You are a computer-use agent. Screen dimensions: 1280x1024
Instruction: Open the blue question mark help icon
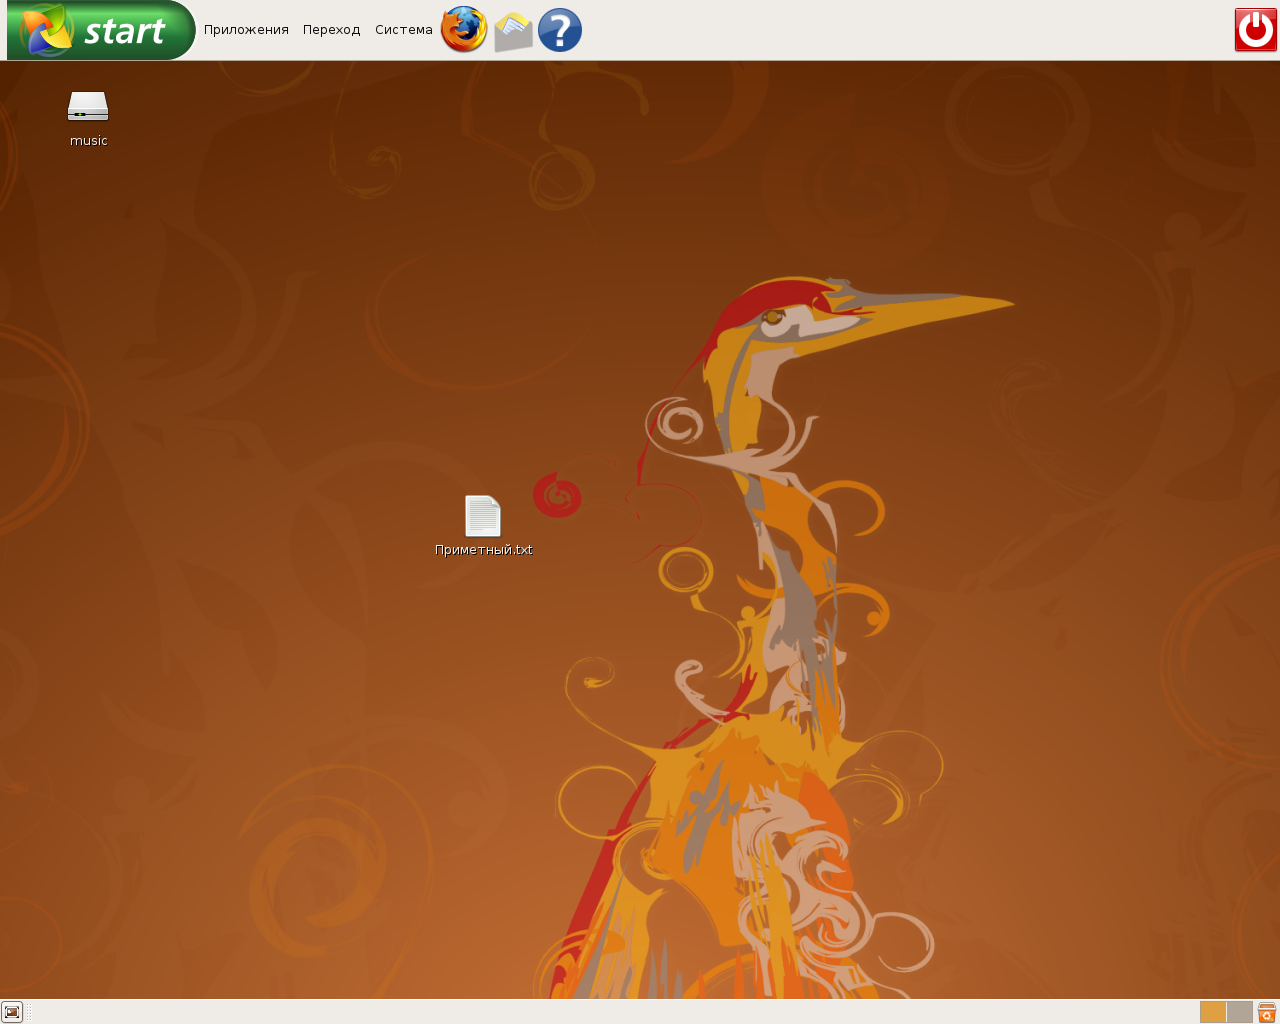pyautogui.click(x=560, y=30)
